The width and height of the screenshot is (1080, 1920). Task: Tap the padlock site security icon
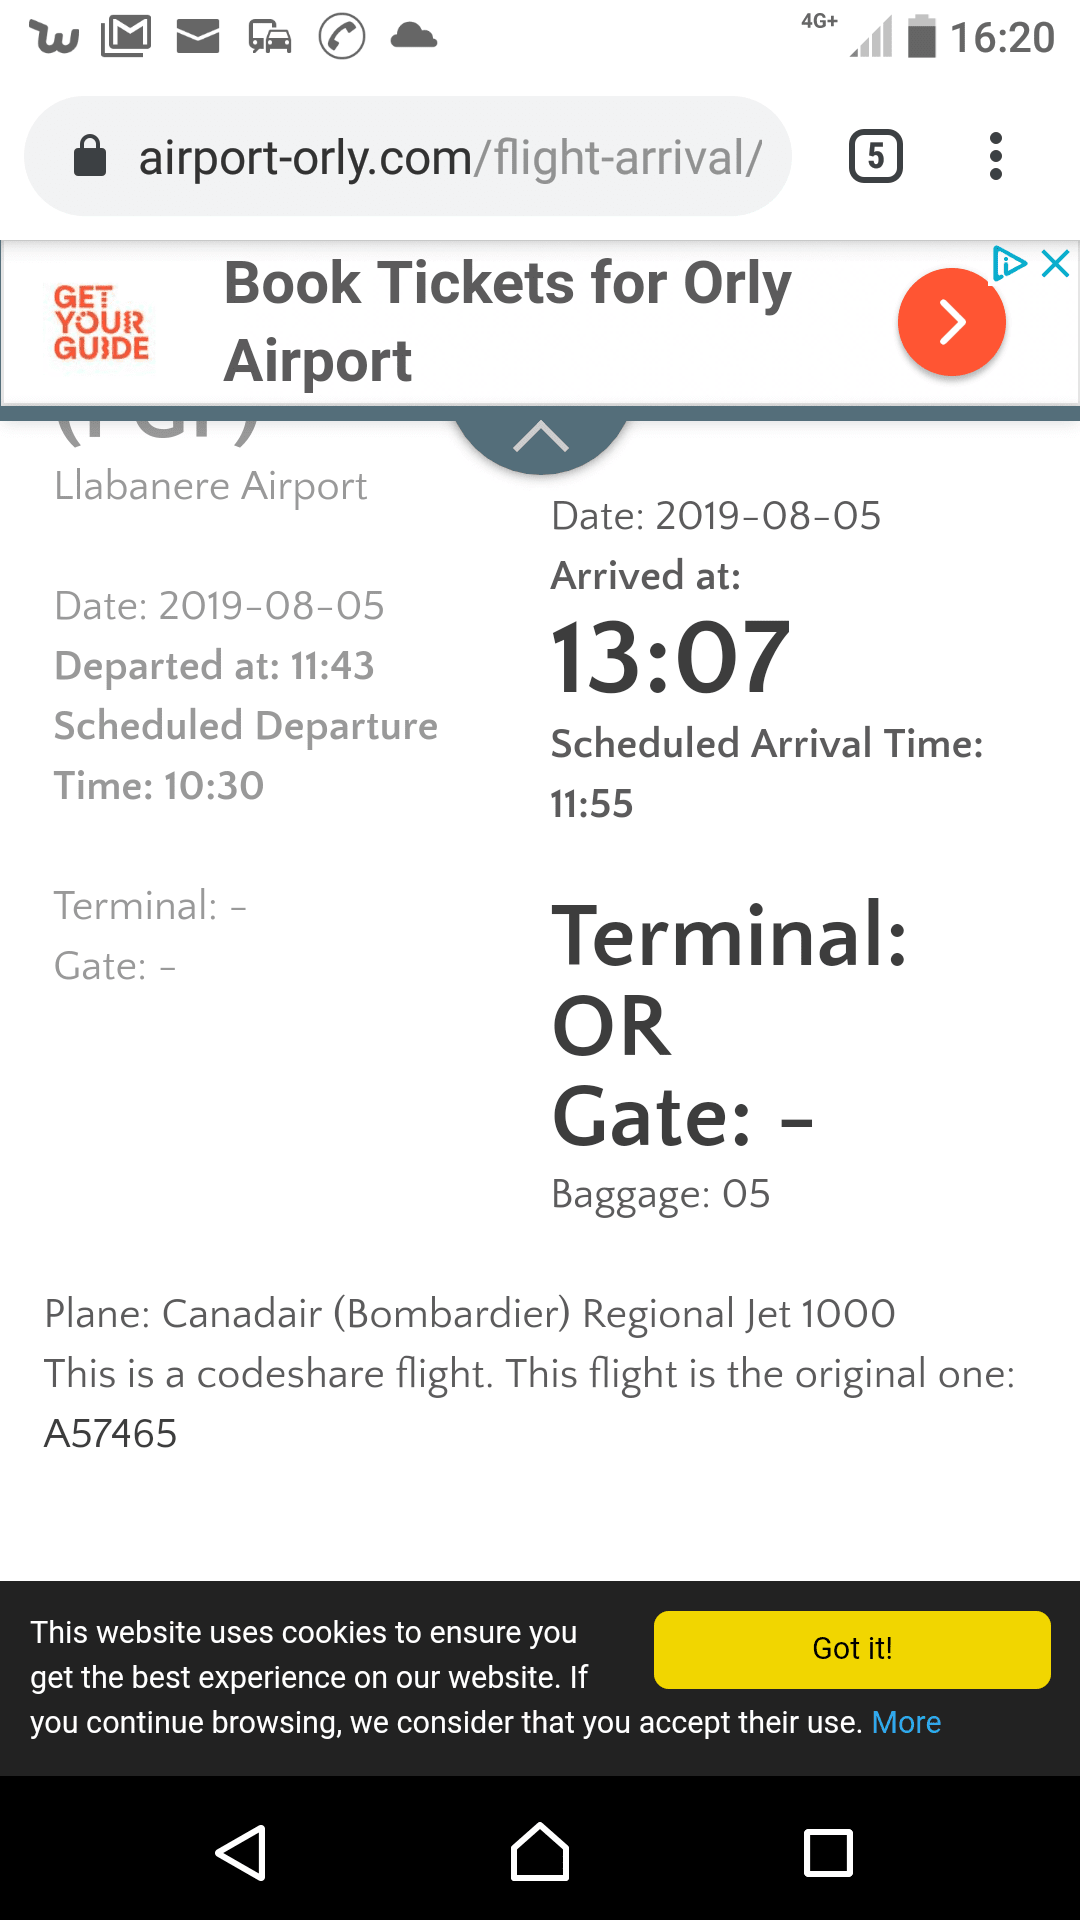pyautogui.click(x=90, y=157)
